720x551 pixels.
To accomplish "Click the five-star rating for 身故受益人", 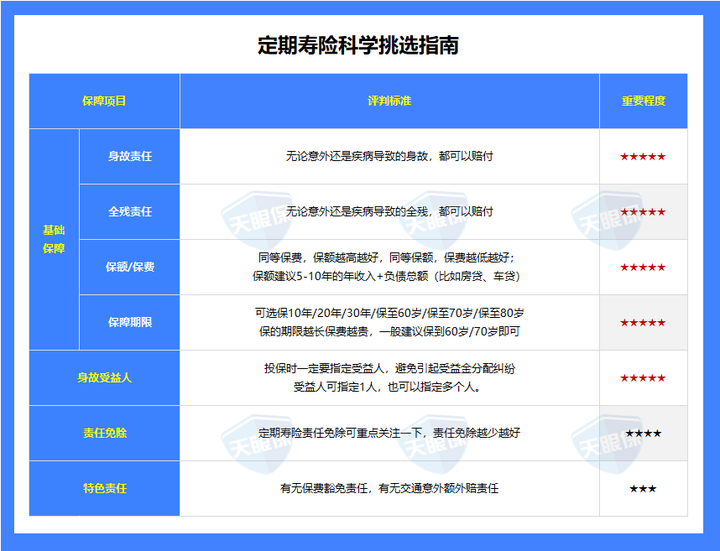I will (643, 378).
